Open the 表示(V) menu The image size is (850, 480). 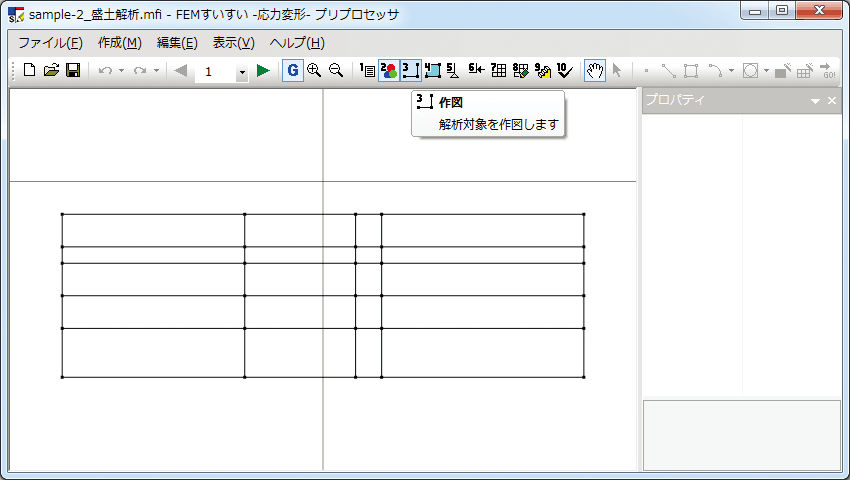[234, 43]
